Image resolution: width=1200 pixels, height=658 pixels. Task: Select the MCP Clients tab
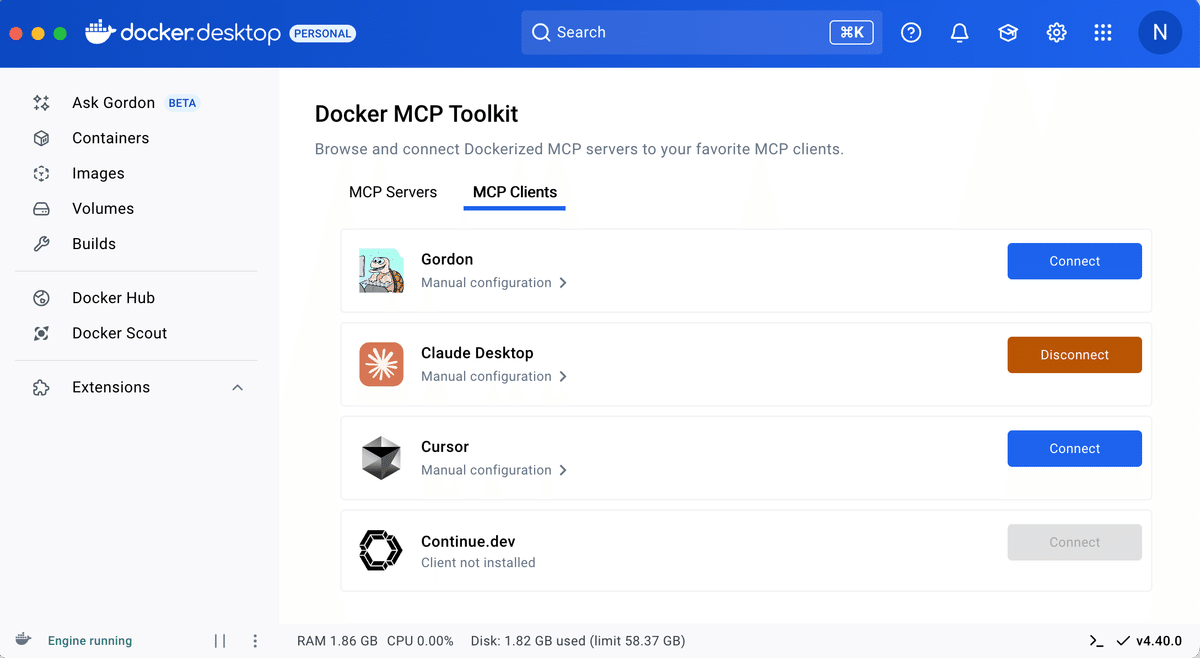(x=514, y=192)
